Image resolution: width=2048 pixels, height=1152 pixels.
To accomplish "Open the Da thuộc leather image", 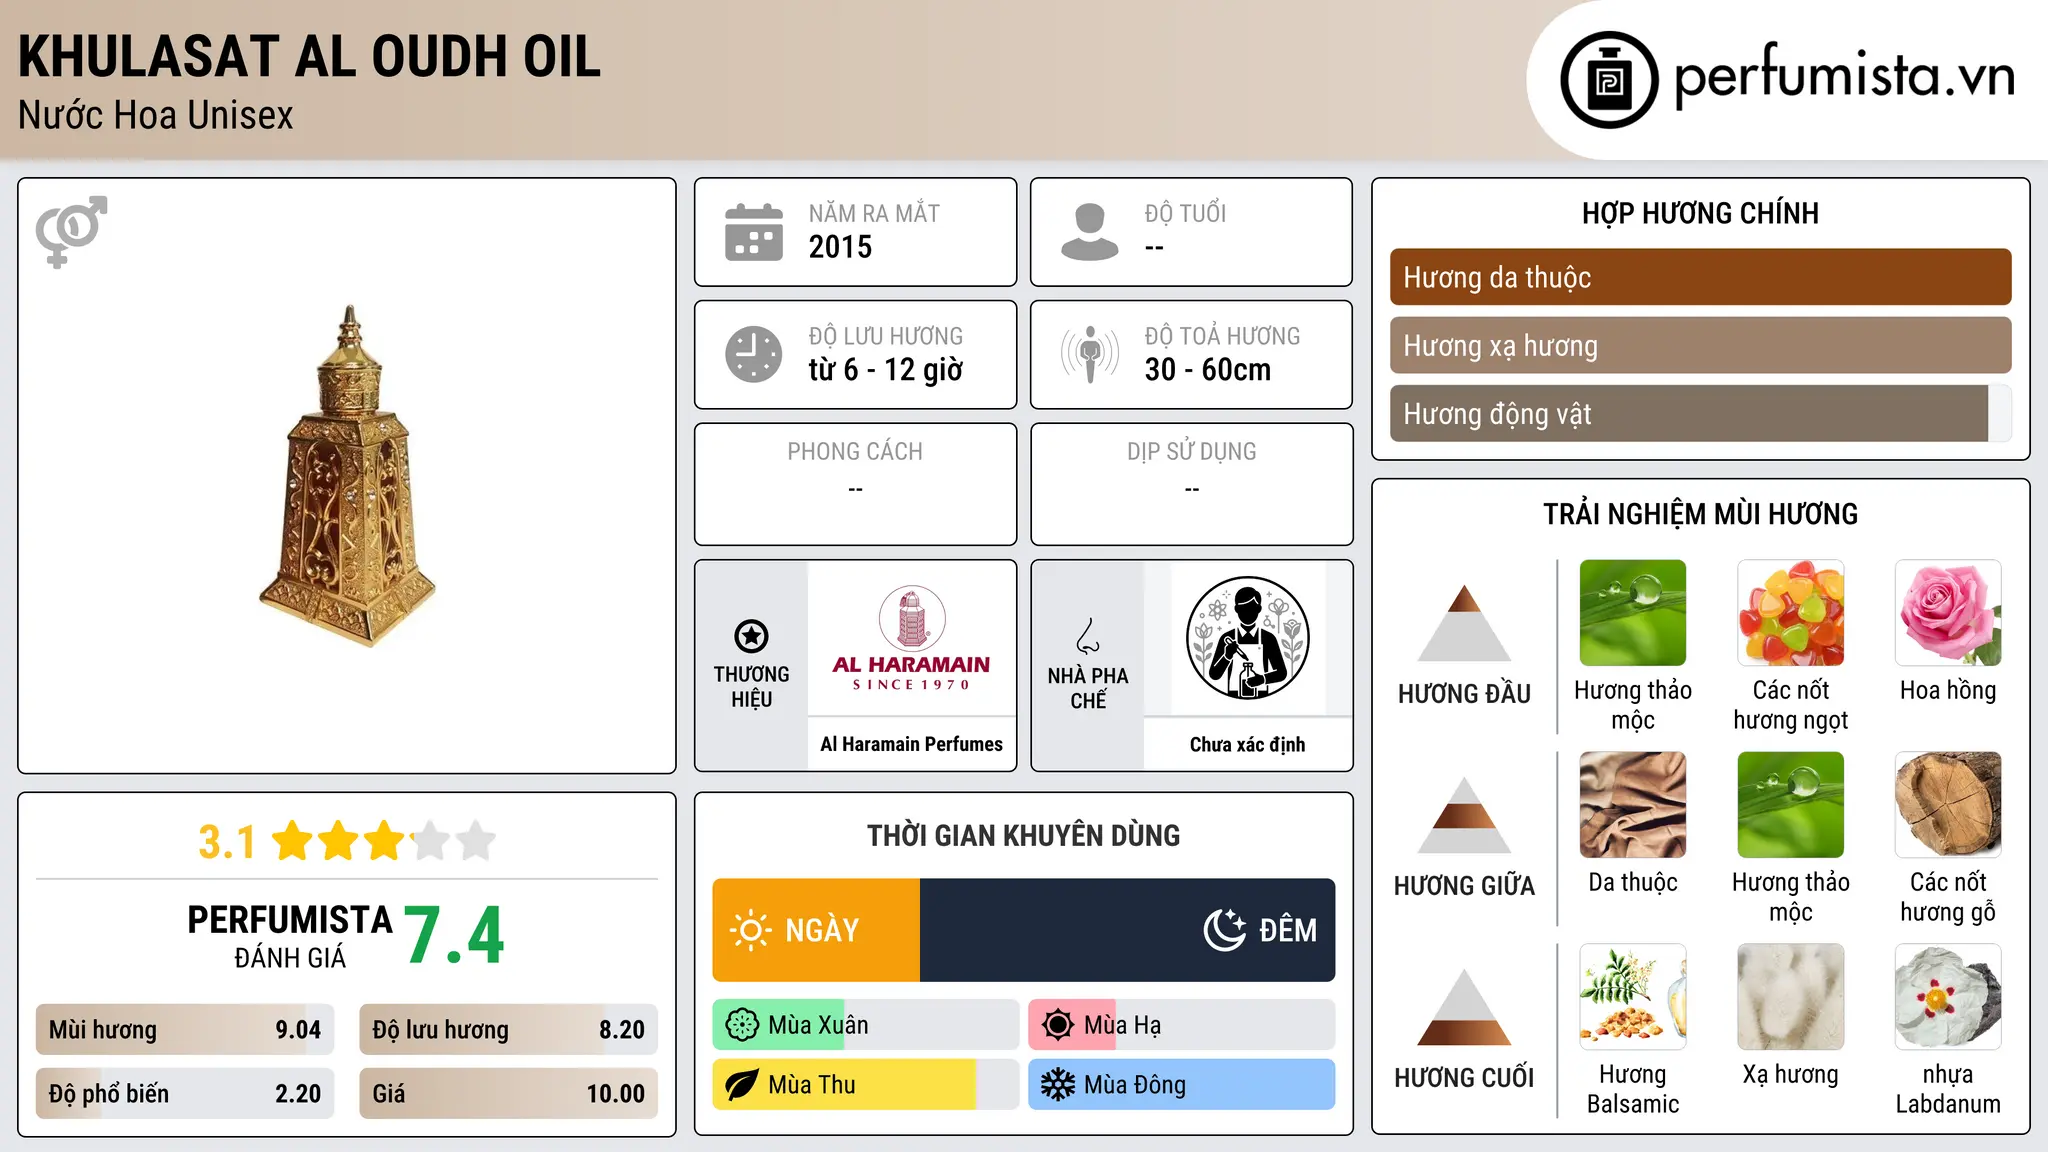I will pos(1633,805).
